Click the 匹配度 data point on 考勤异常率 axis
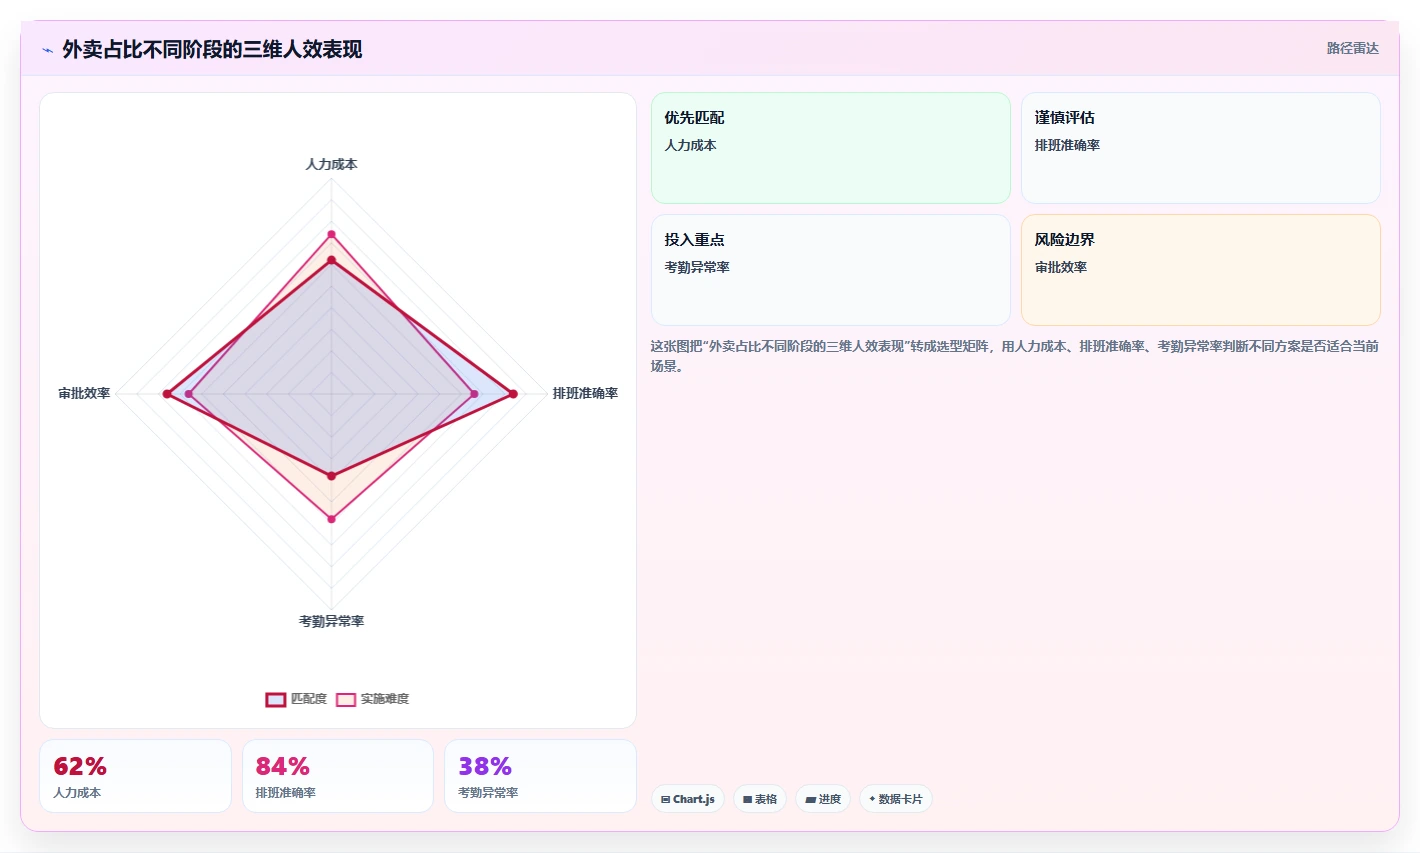The height and width of the screenshot is (853, 1420). tap(331, 475)
